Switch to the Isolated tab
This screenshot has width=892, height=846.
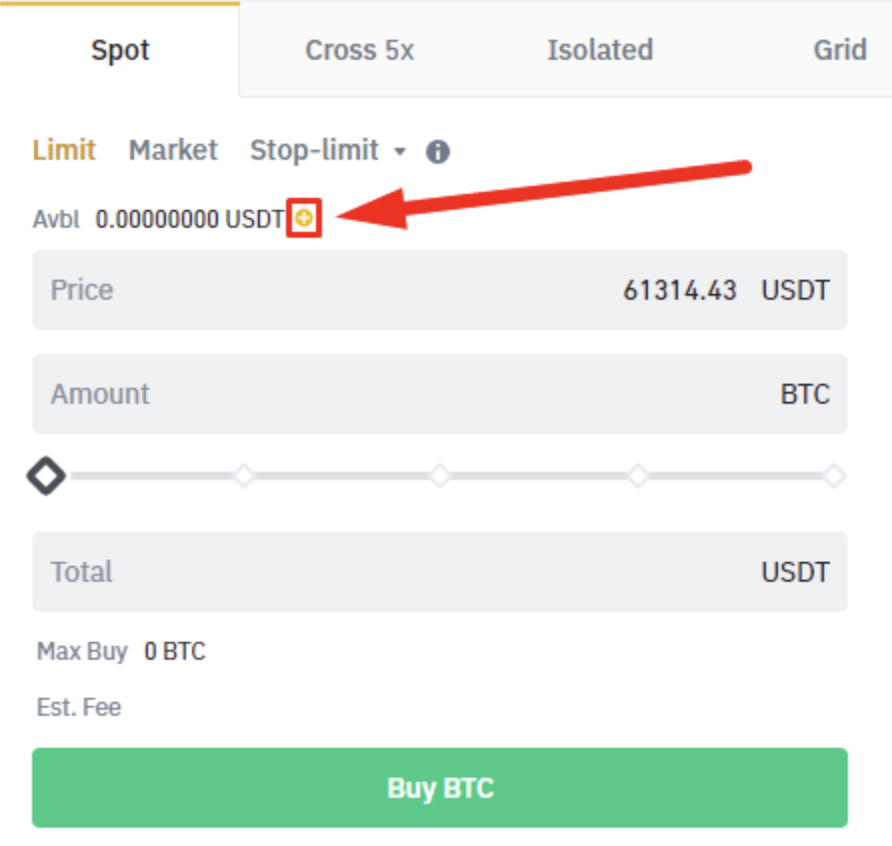click(x=599, y=50)
